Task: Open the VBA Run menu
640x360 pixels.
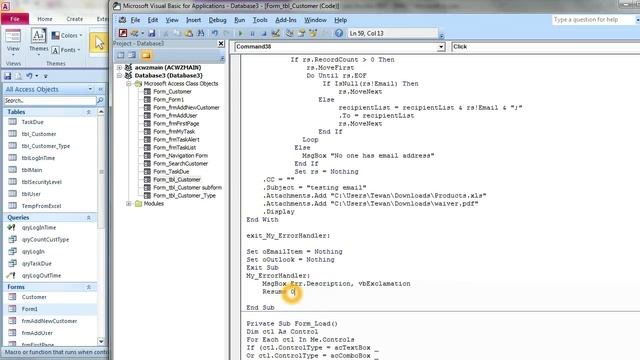Action: (240, 20)
